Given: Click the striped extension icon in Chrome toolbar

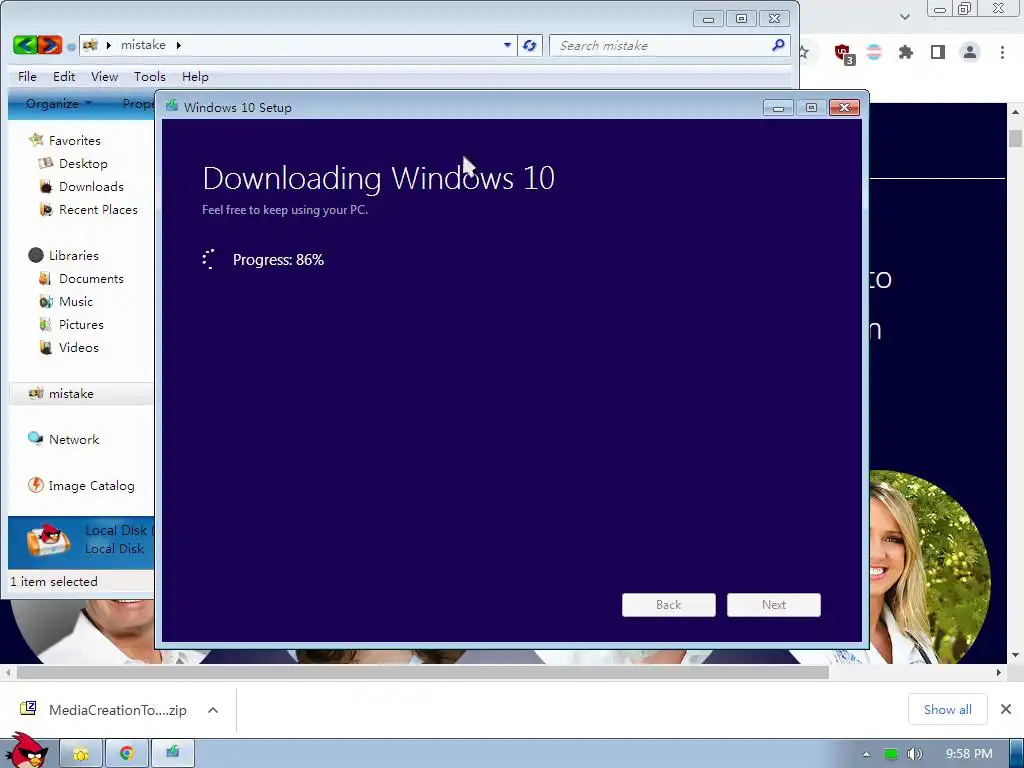Looking at the screenshot, I should click(x=874, y=52).
